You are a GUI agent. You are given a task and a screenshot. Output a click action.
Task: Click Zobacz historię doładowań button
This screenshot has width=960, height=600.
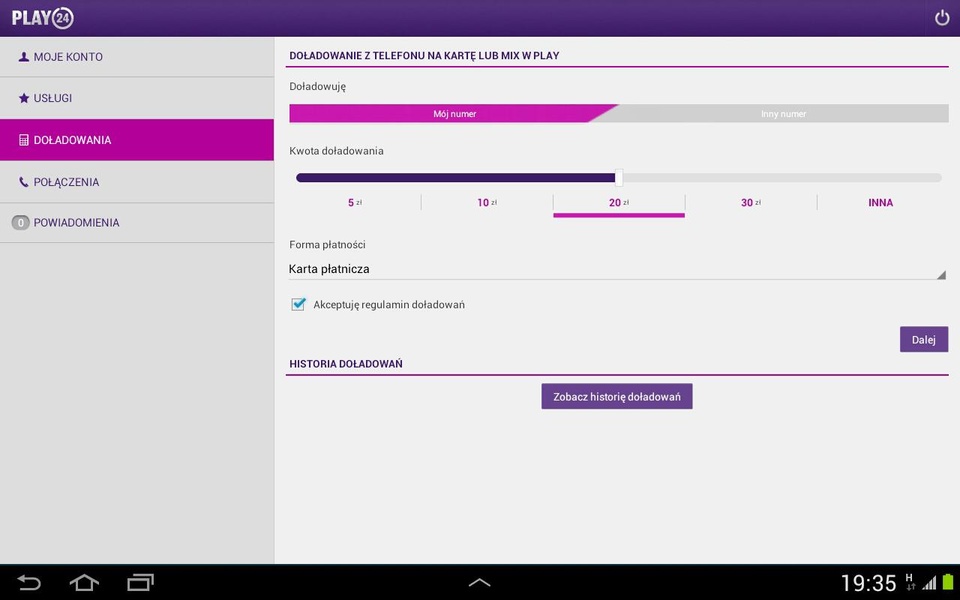tap(617, 397)
